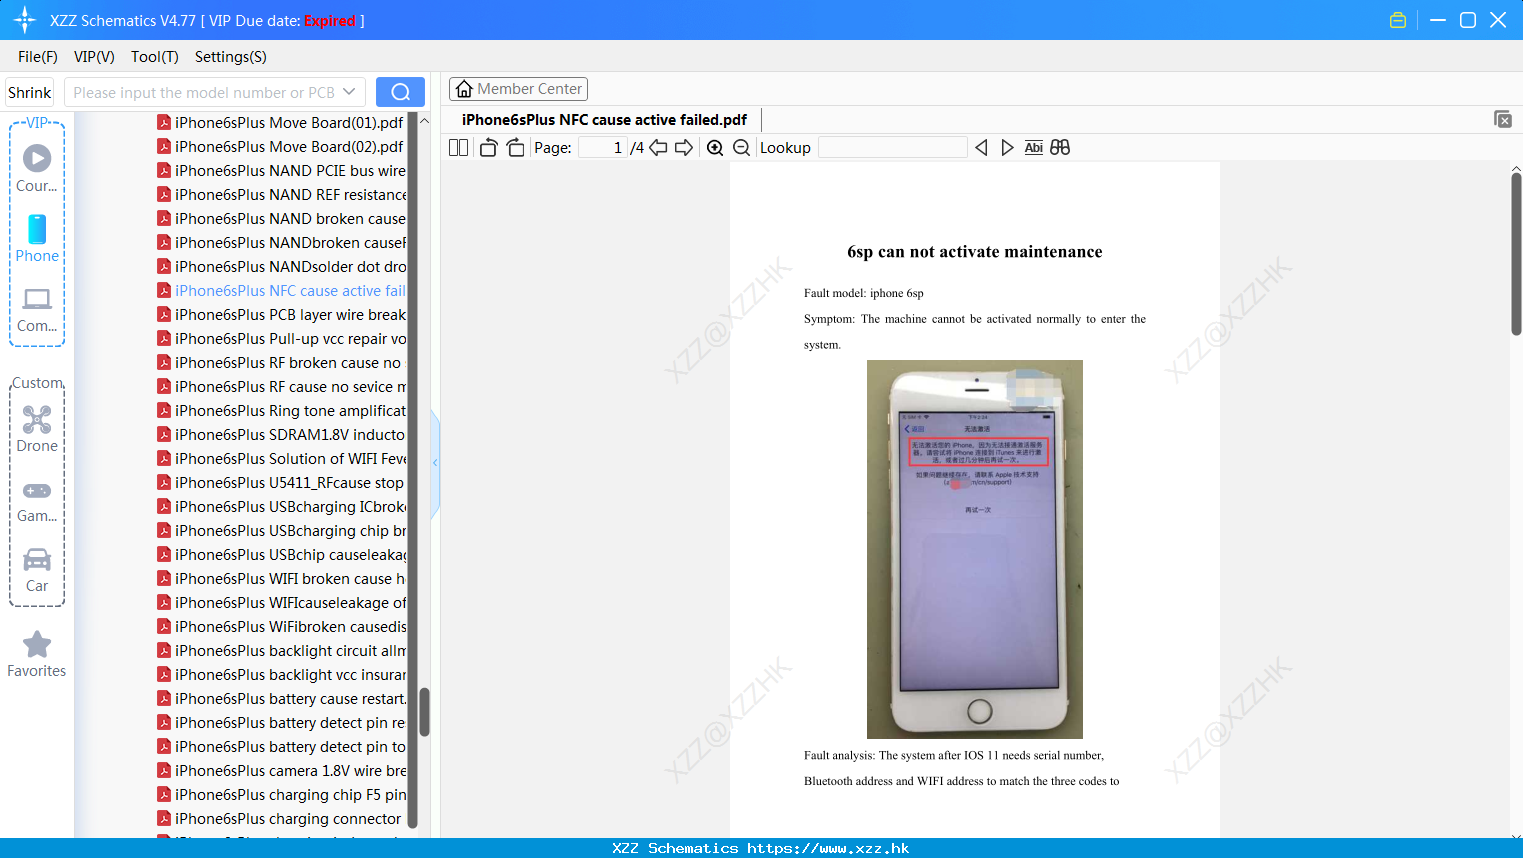Open Drone category in sidebar
1523x858 pixels.
coord(37,429)
